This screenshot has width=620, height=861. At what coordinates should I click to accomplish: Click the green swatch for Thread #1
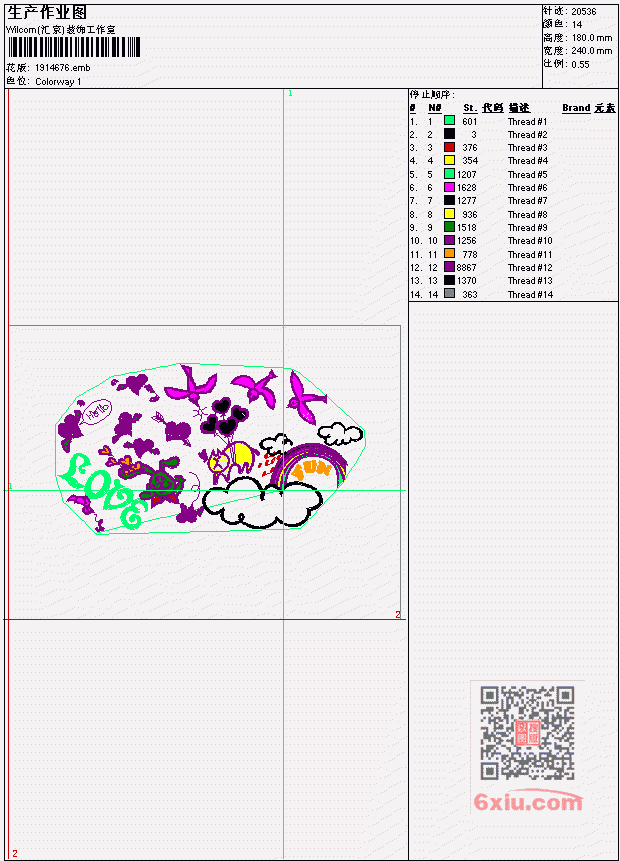pyautogui.click(x=449, y=121)
